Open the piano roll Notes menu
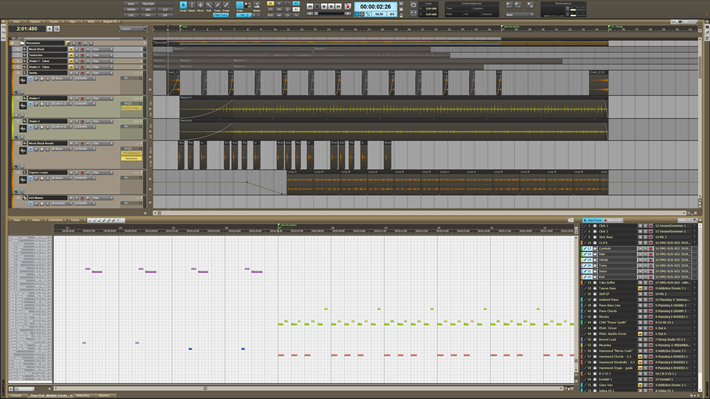 tap(36, 220)
